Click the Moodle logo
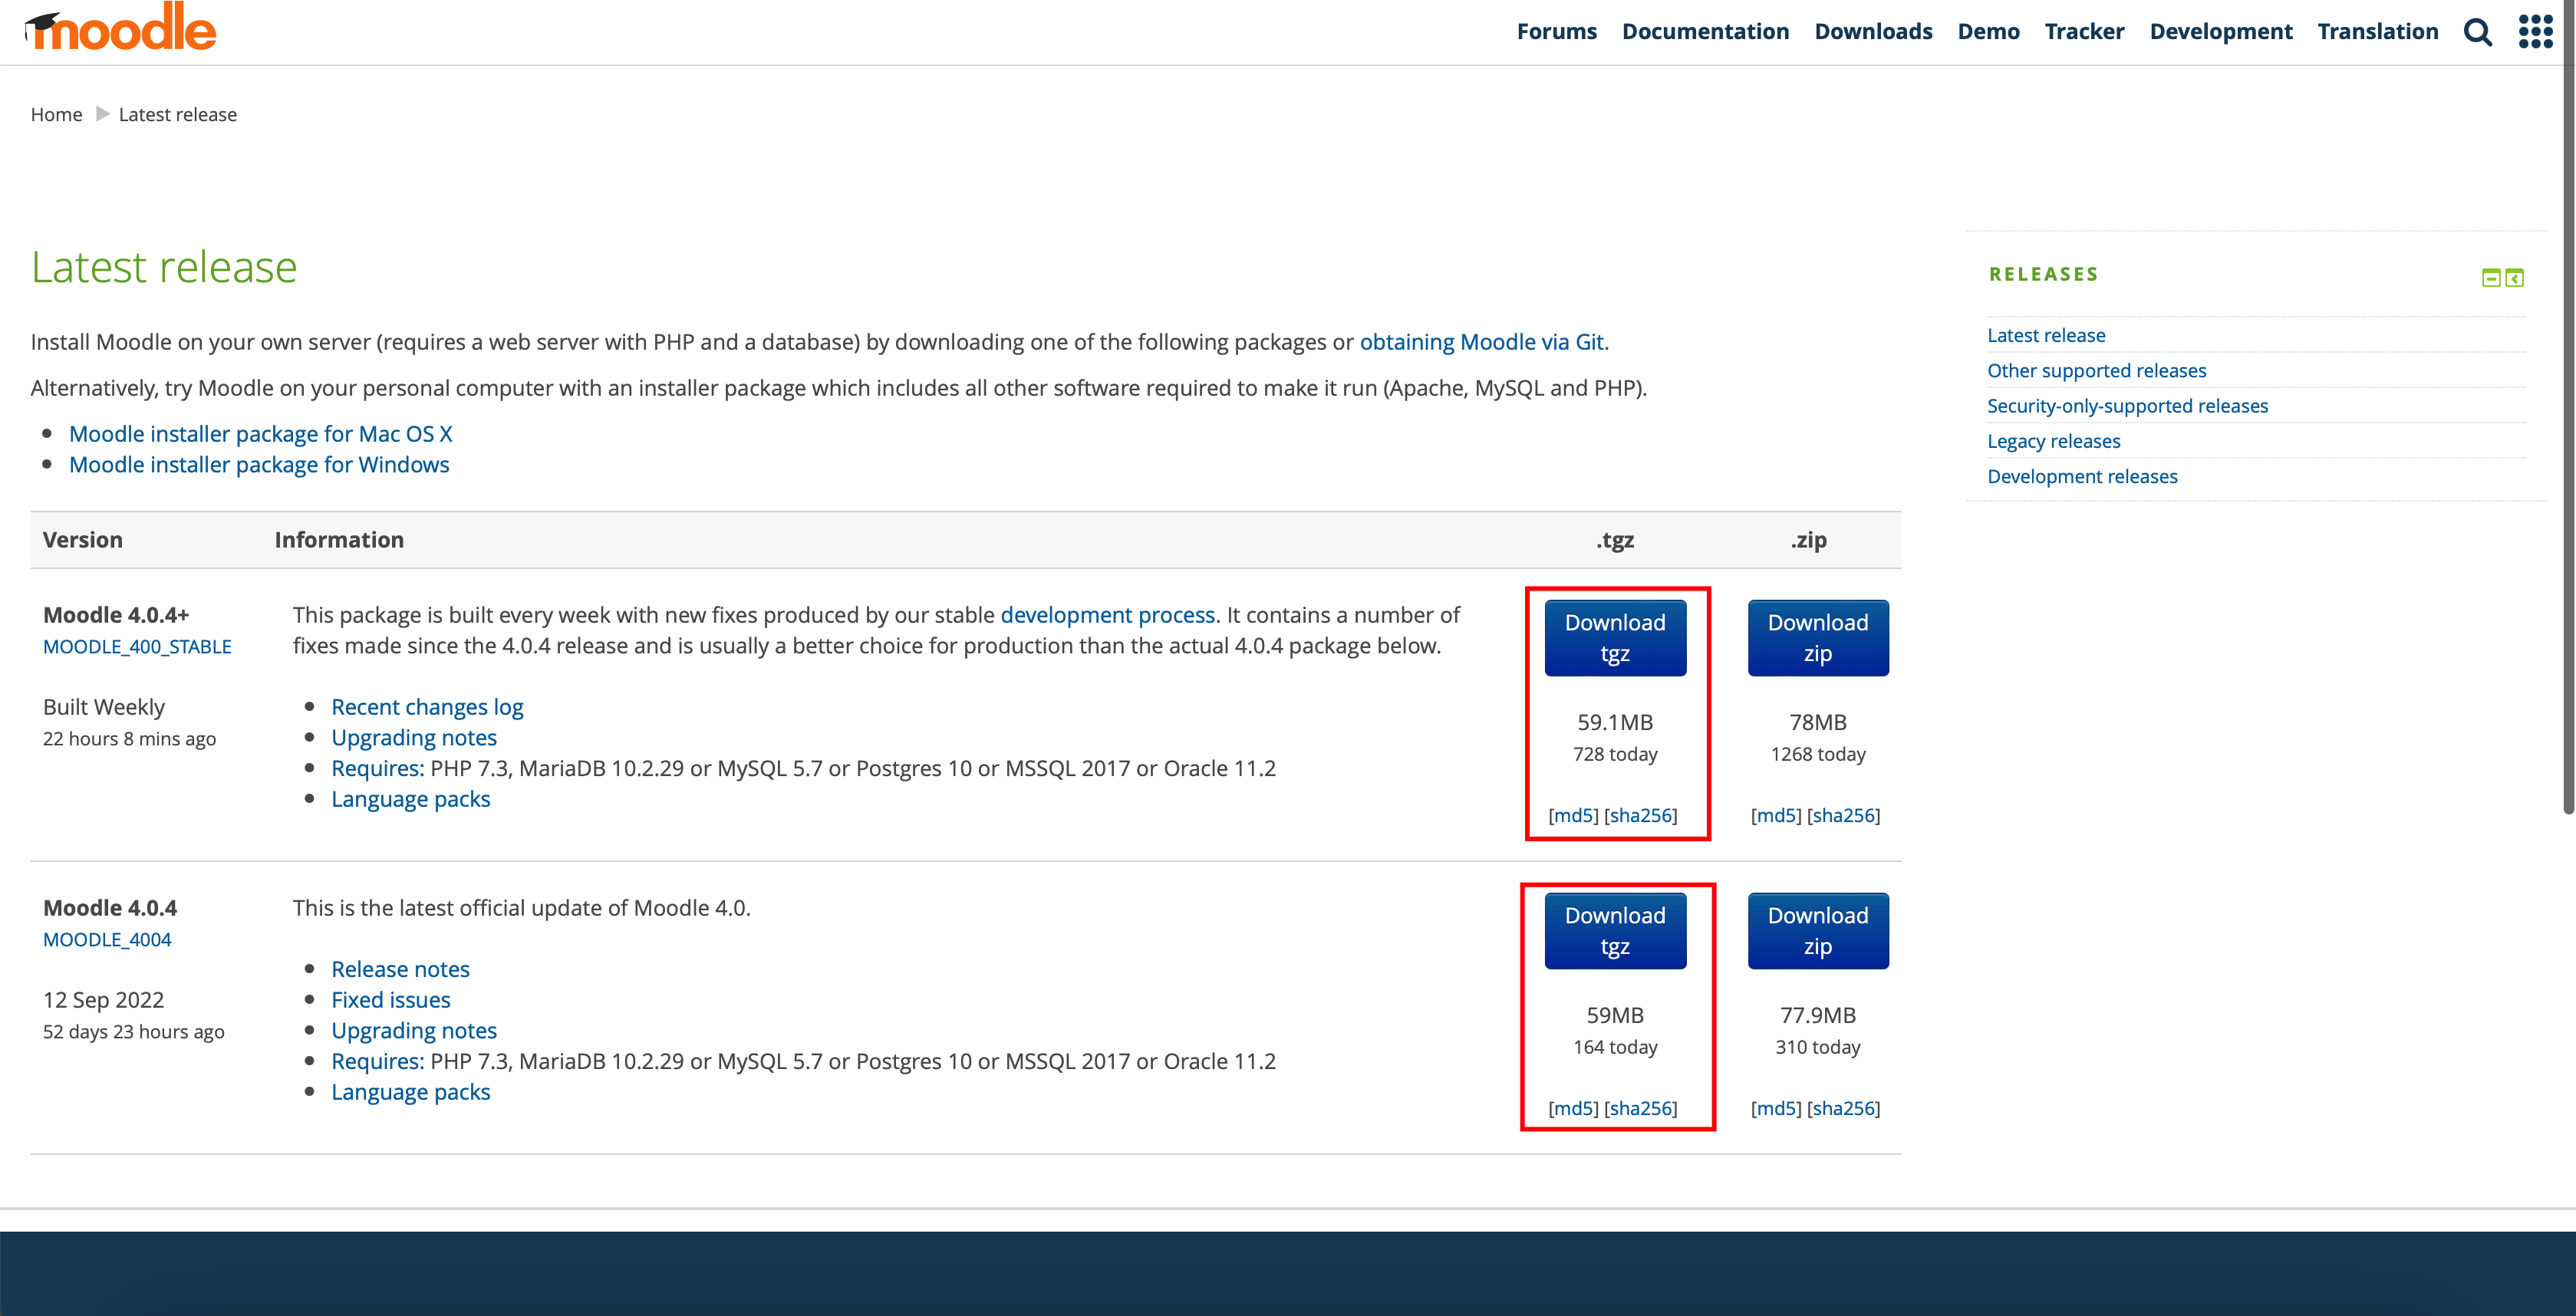2576x1316 pixels. [x=120, y=28]
